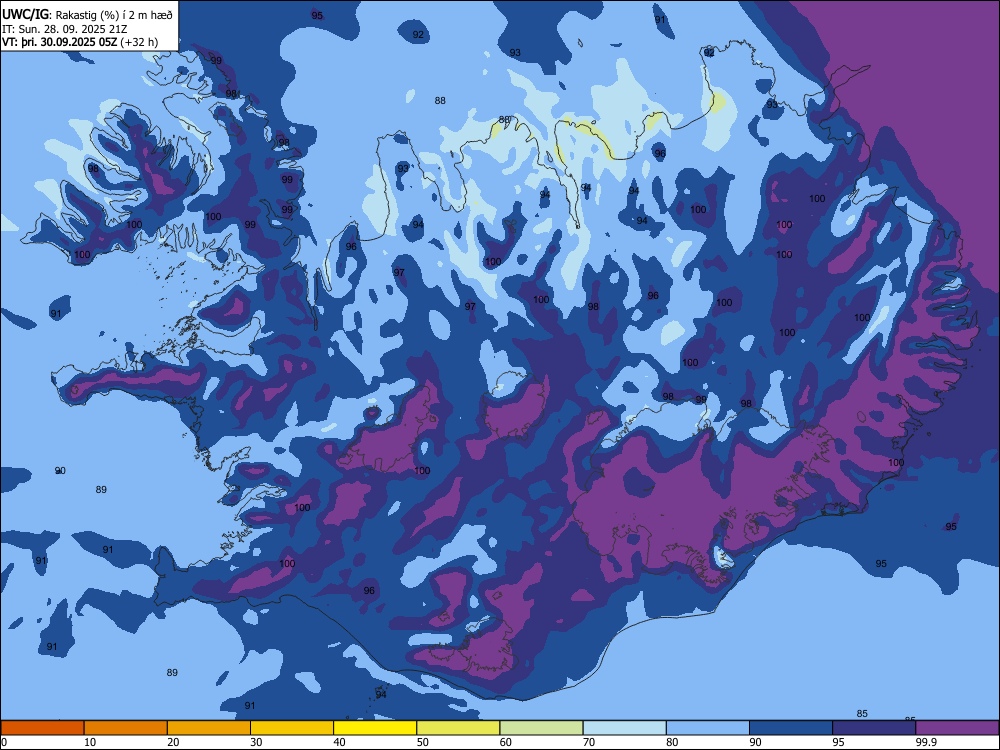Click the "20" legend tick label

point(173,742)
